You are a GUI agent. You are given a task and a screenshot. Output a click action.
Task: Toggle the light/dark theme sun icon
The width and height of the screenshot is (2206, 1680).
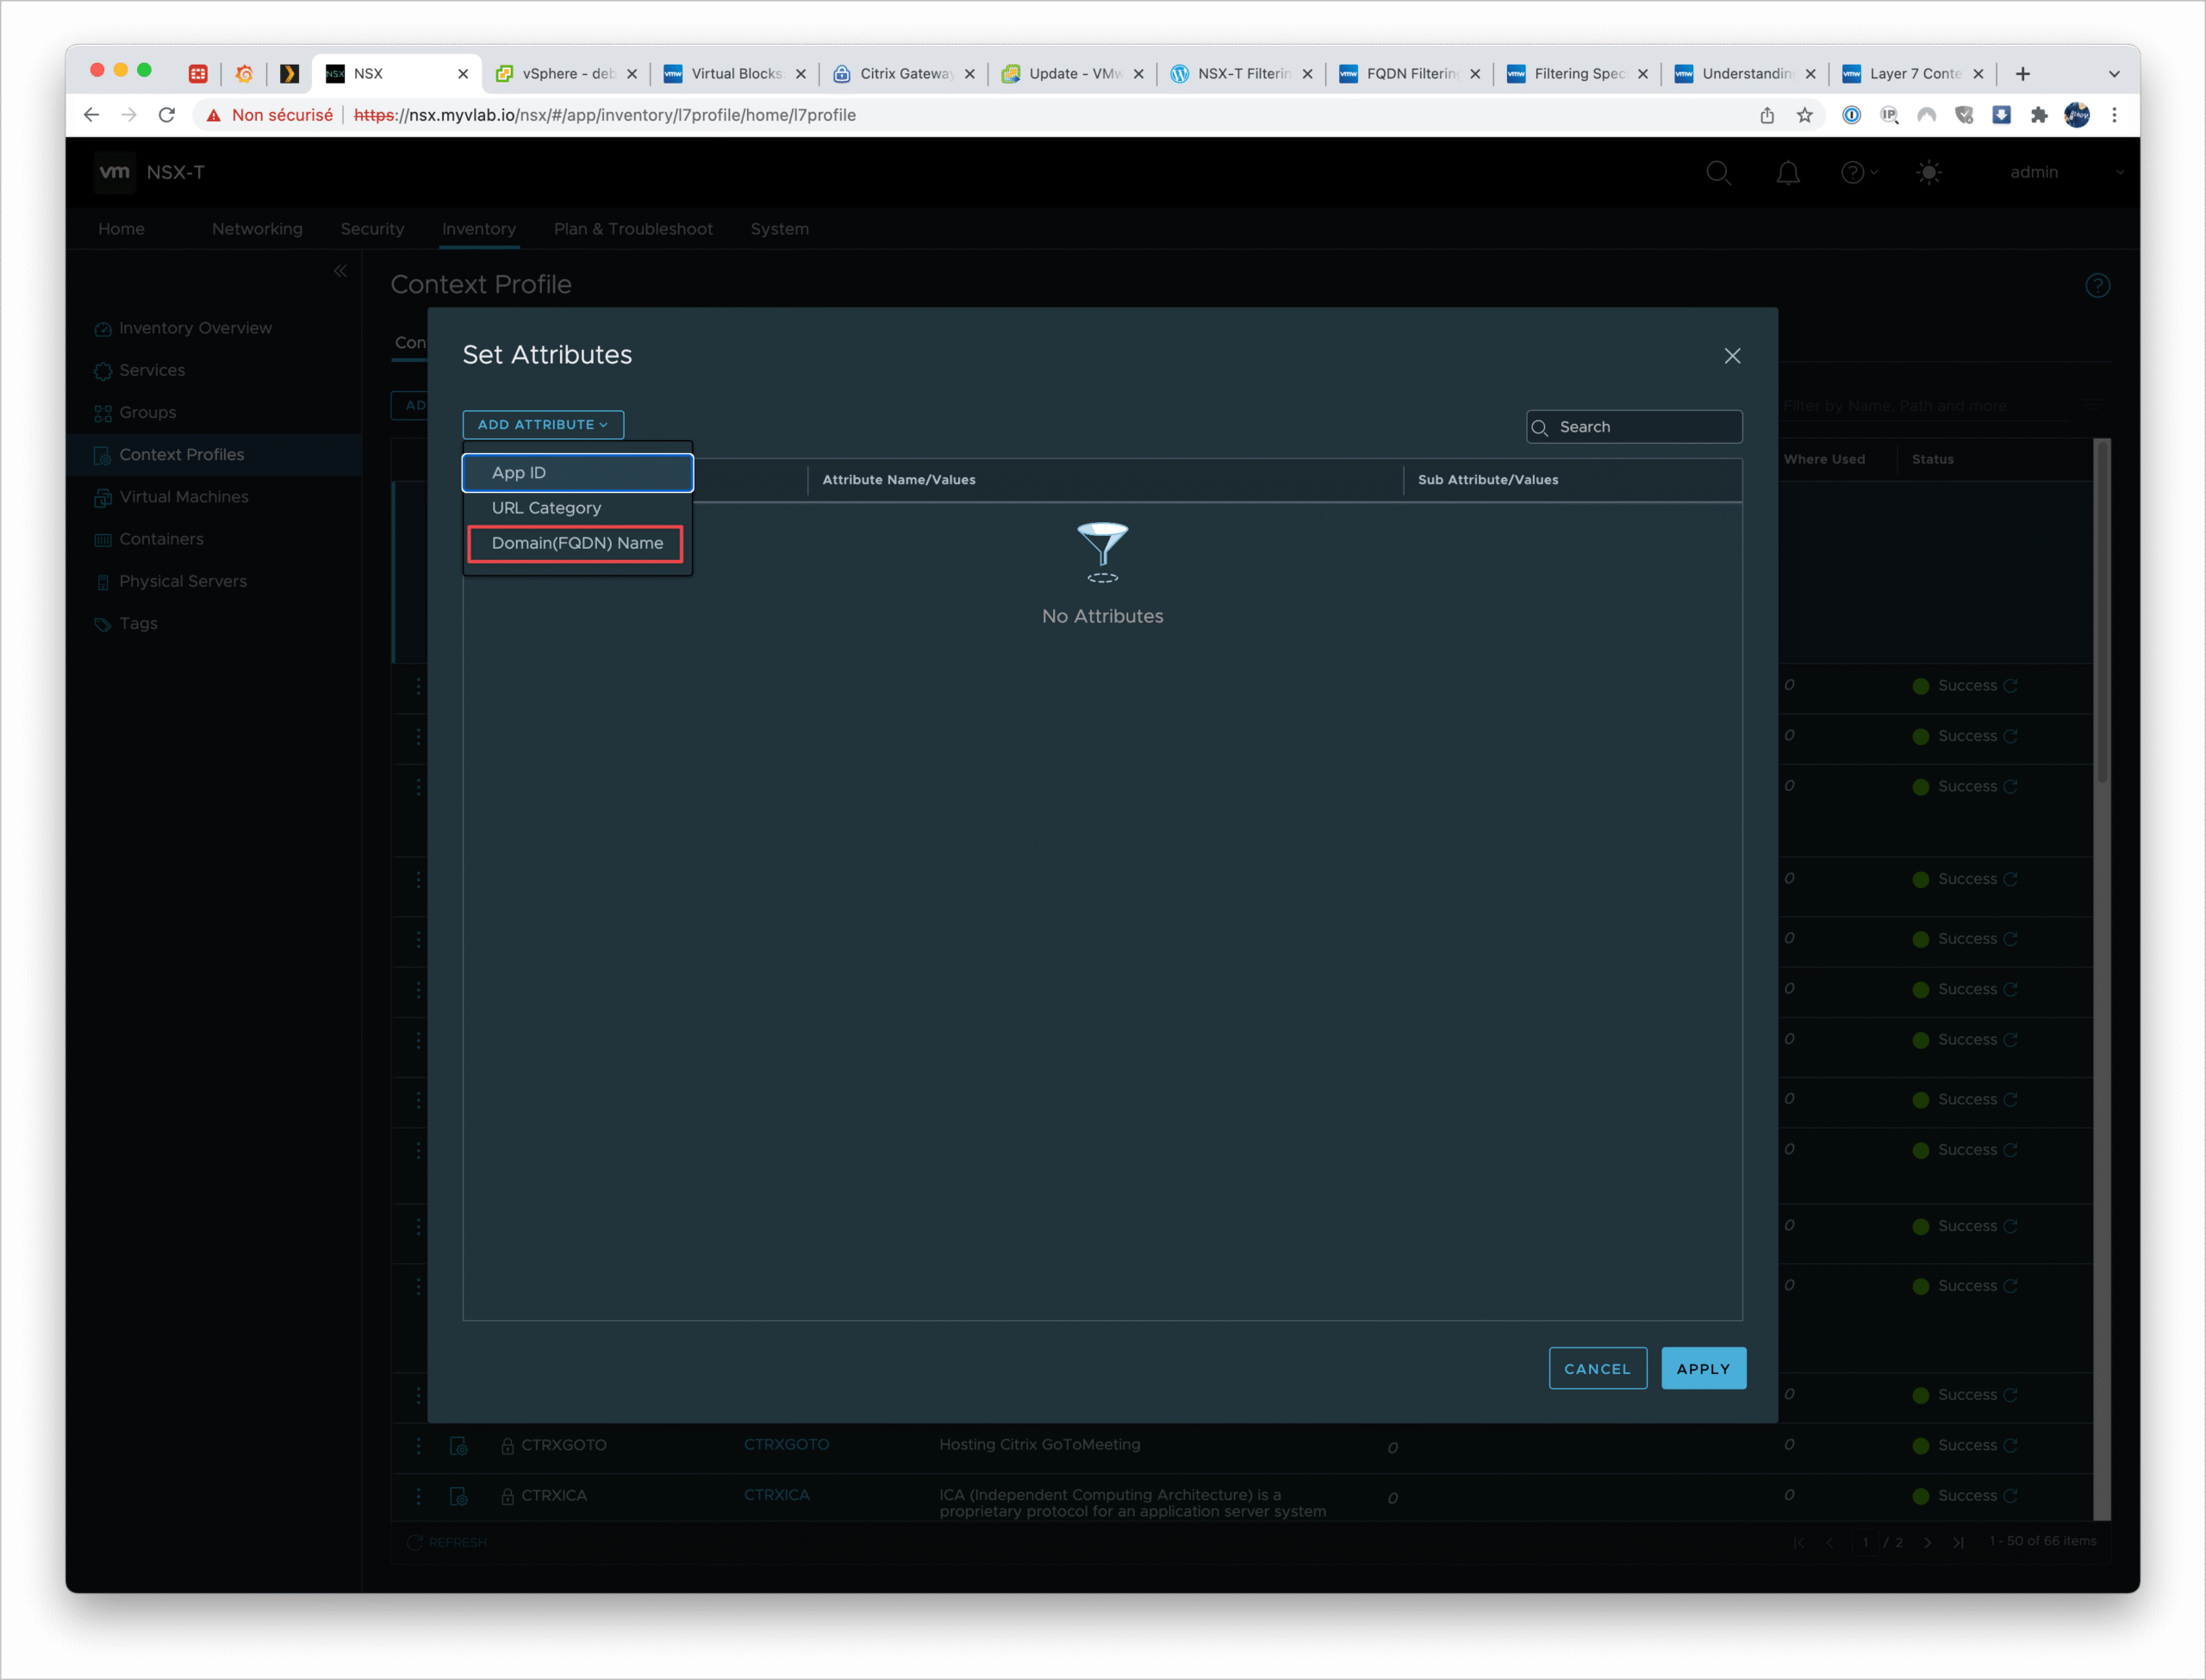pos(1929,173)
